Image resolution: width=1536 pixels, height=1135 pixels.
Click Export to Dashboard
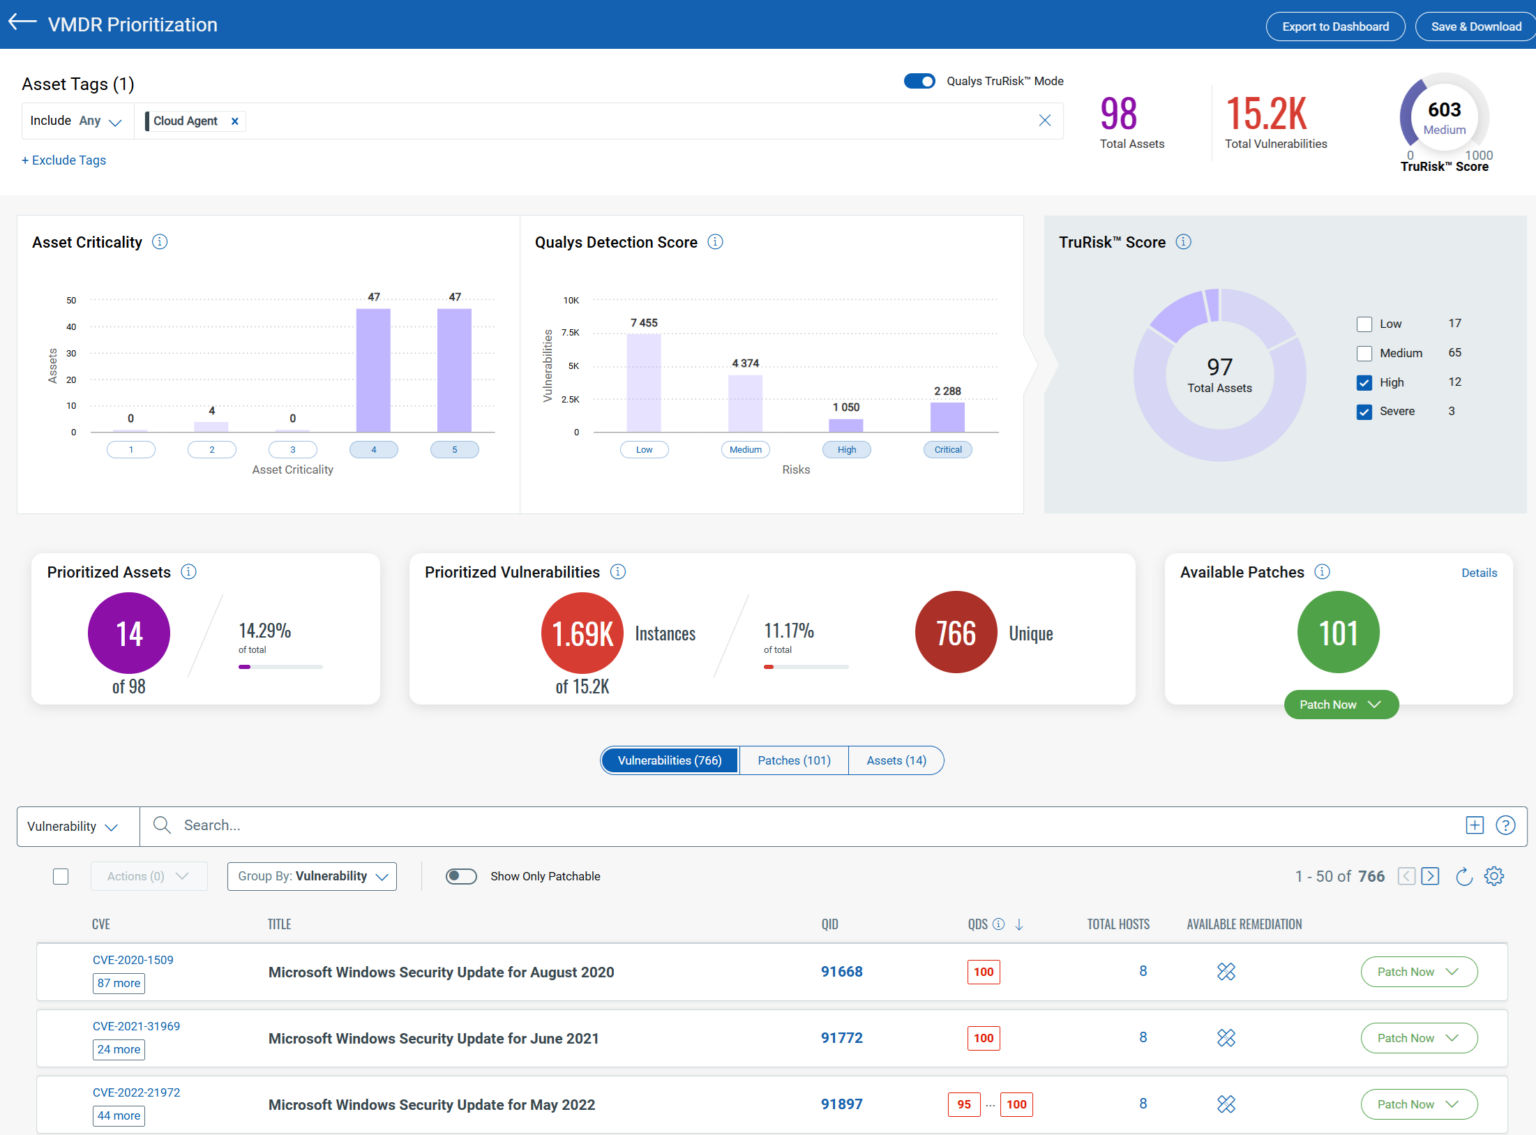tap(1335, 27)
